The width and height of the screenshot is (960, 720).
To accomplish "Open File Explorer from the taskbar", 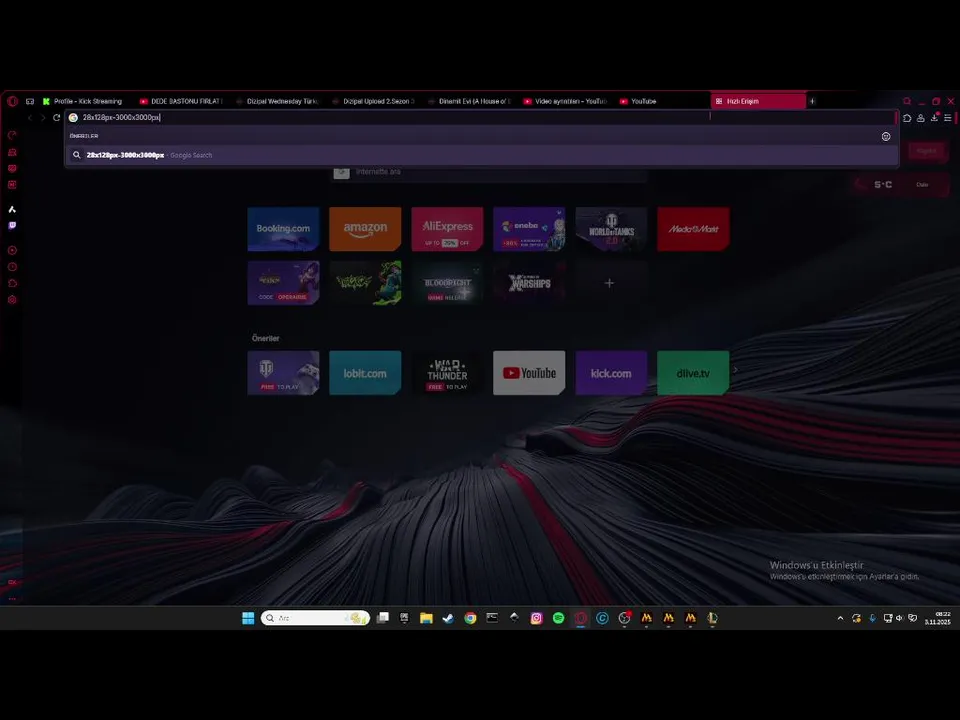I will click(x=426, y=618).
